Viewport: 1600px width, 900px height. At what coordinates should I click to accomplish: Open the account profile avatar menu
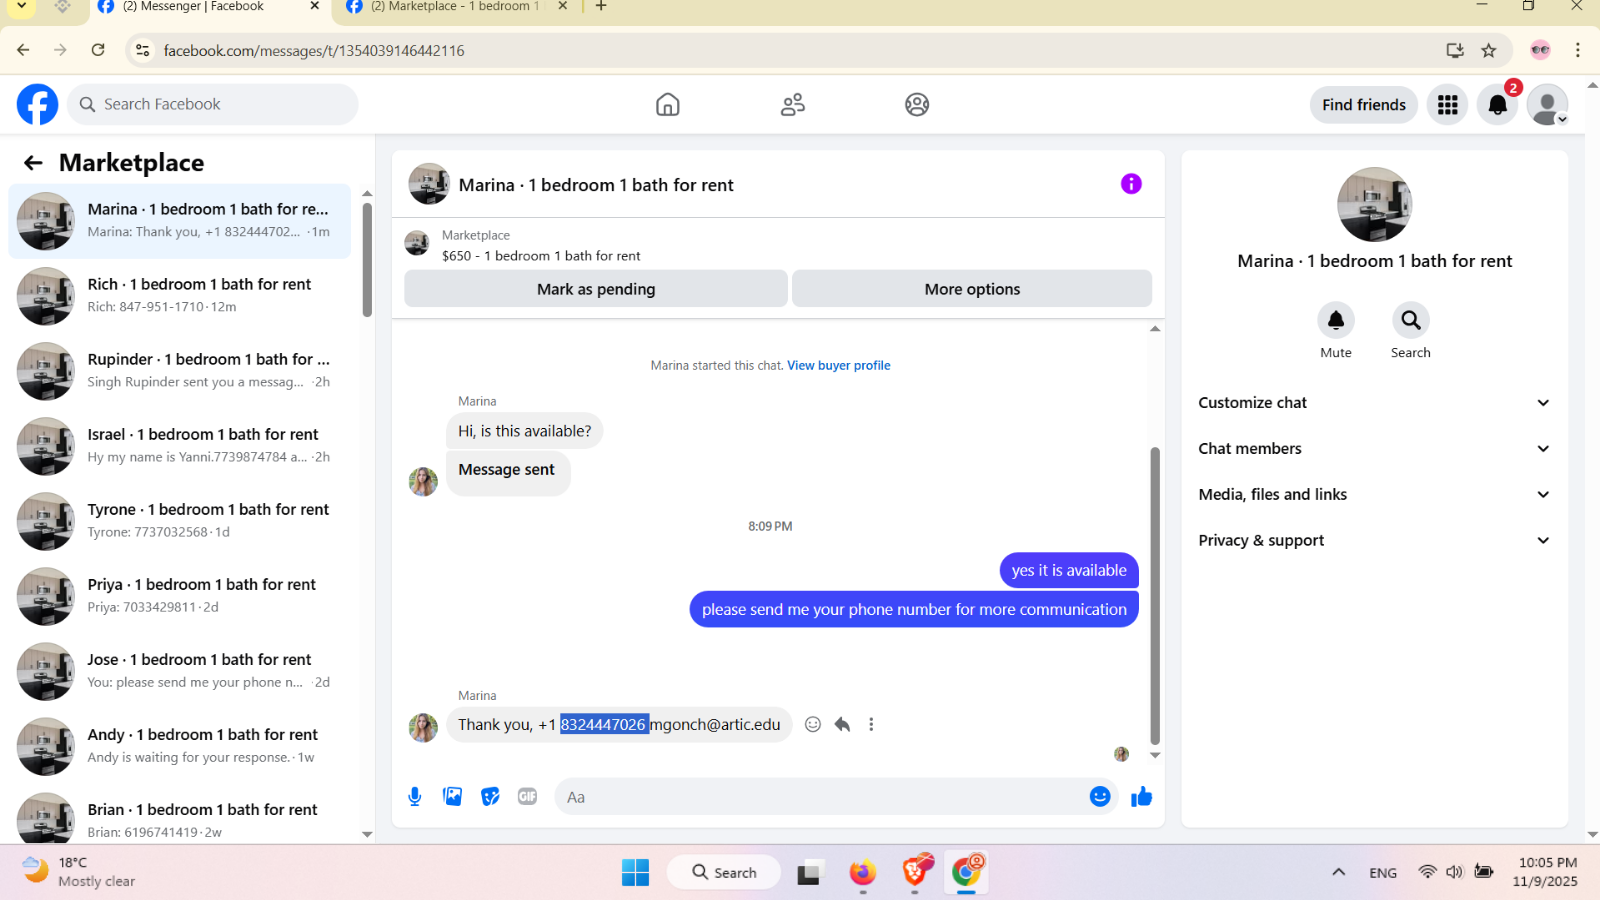pos(1548,105)
